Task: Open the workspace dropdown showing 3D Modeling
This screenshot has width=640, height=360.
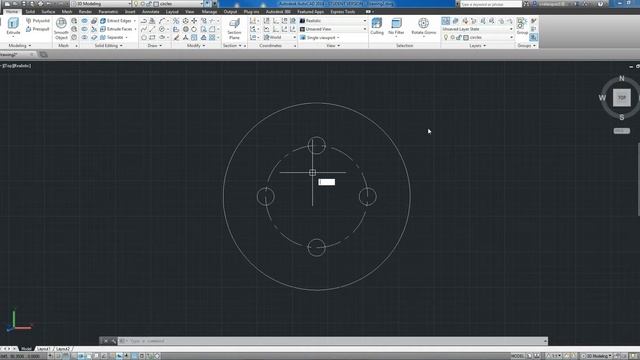Action: [101, 4]
